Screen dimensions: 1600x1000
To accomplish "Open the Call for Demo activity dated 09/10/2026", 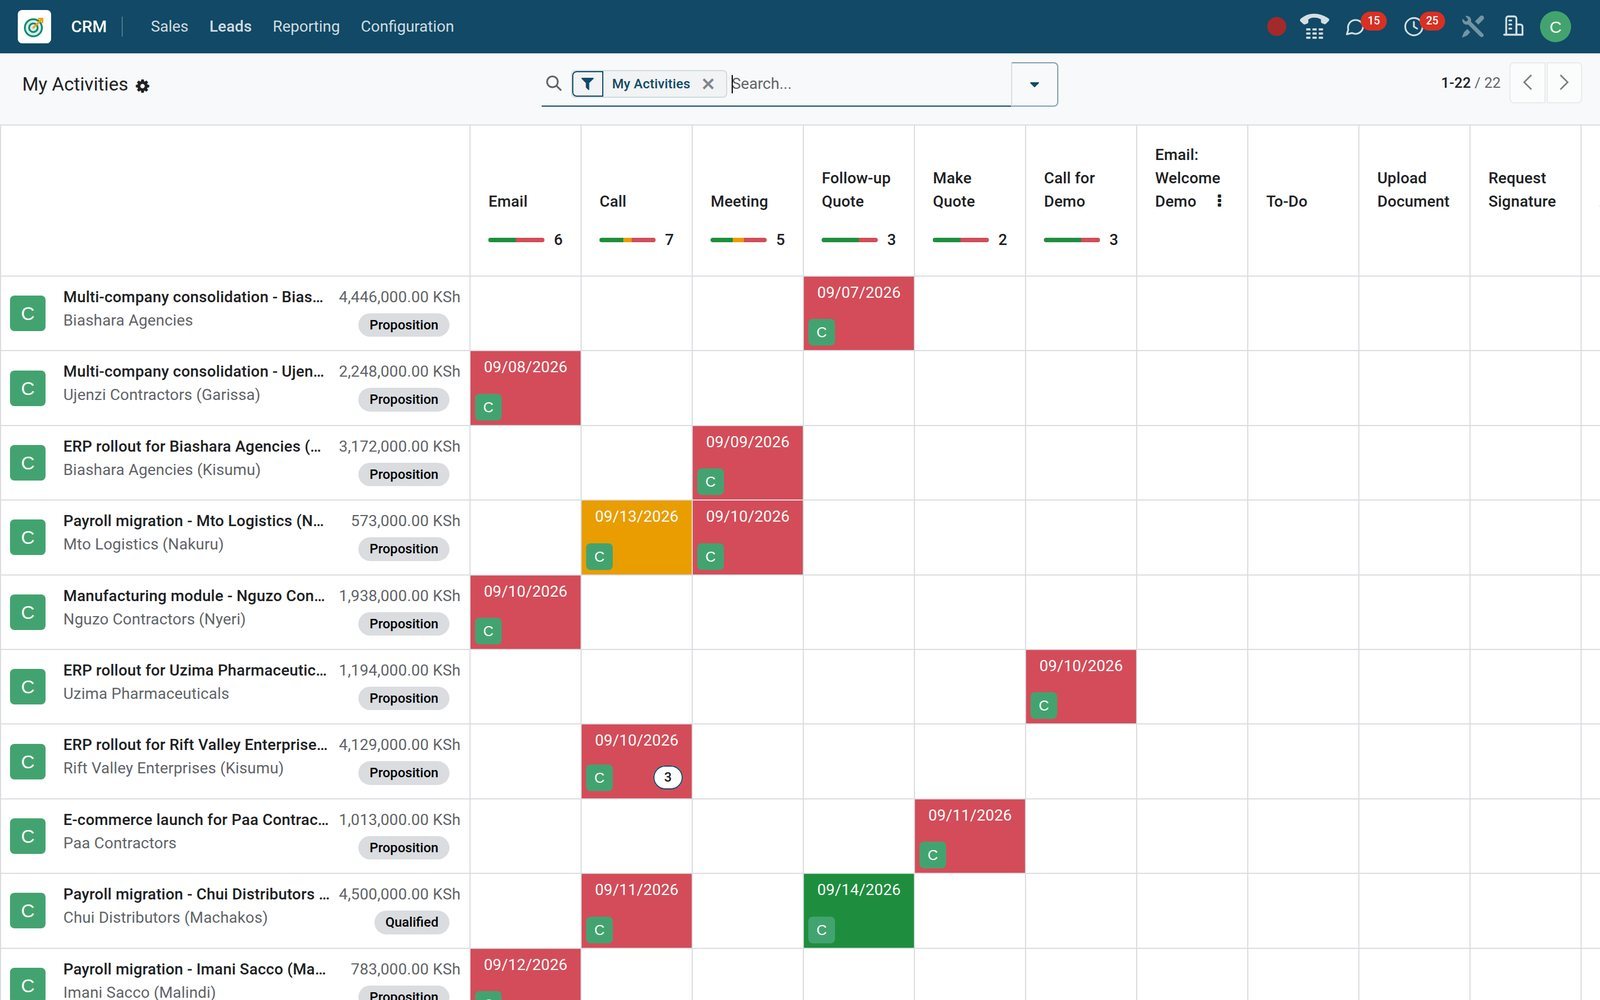I will click(x=1080, y=687).
